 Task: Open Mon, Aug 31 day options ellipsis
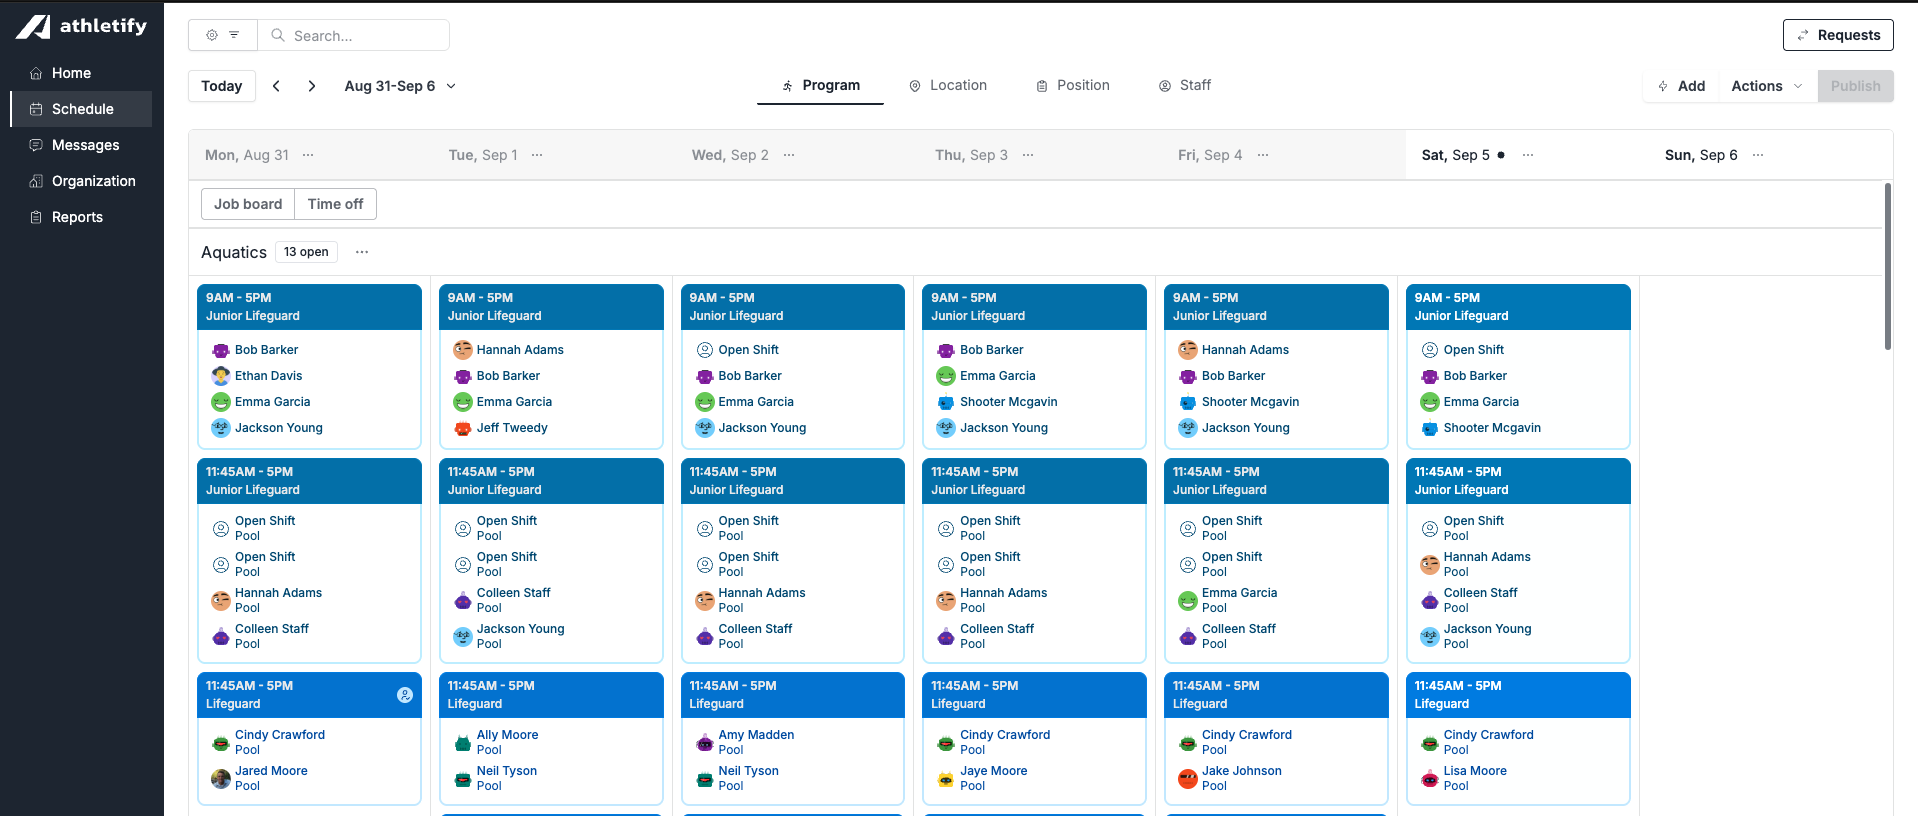click(x=308, y=155)
